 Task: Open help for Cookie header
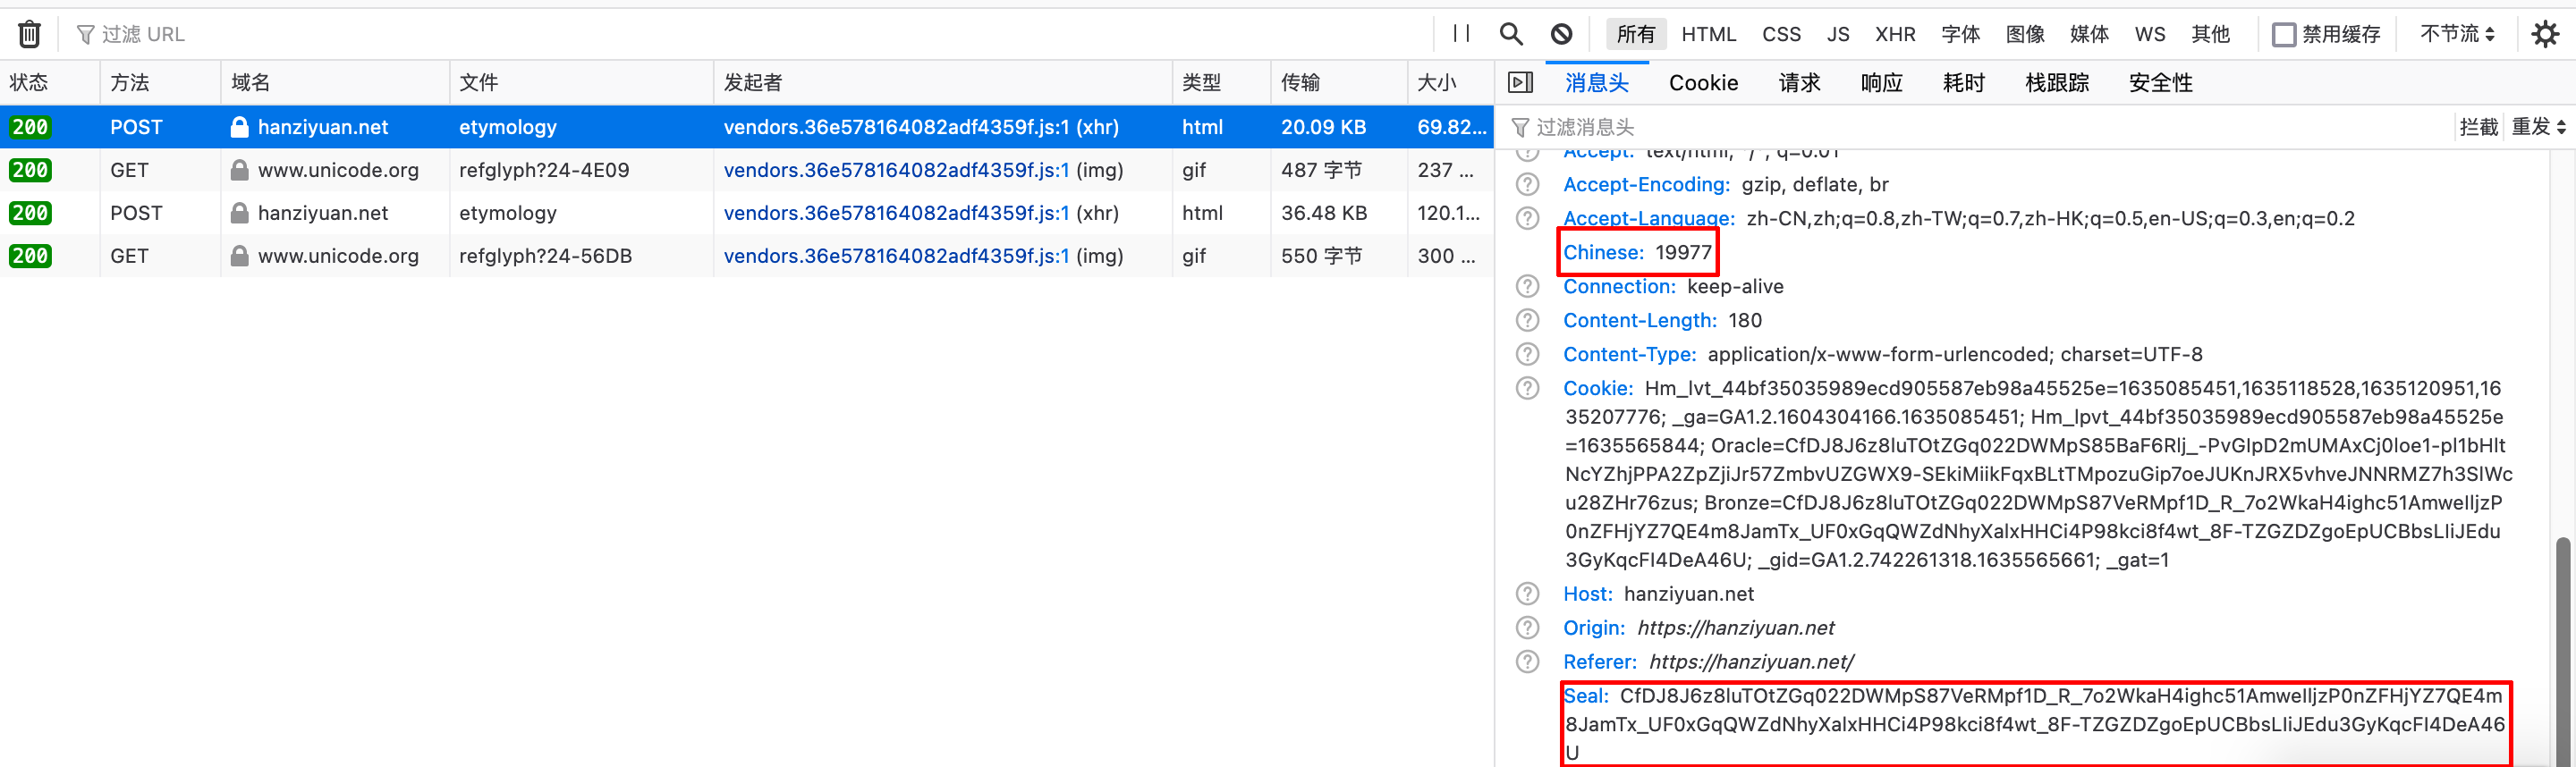1527,388
